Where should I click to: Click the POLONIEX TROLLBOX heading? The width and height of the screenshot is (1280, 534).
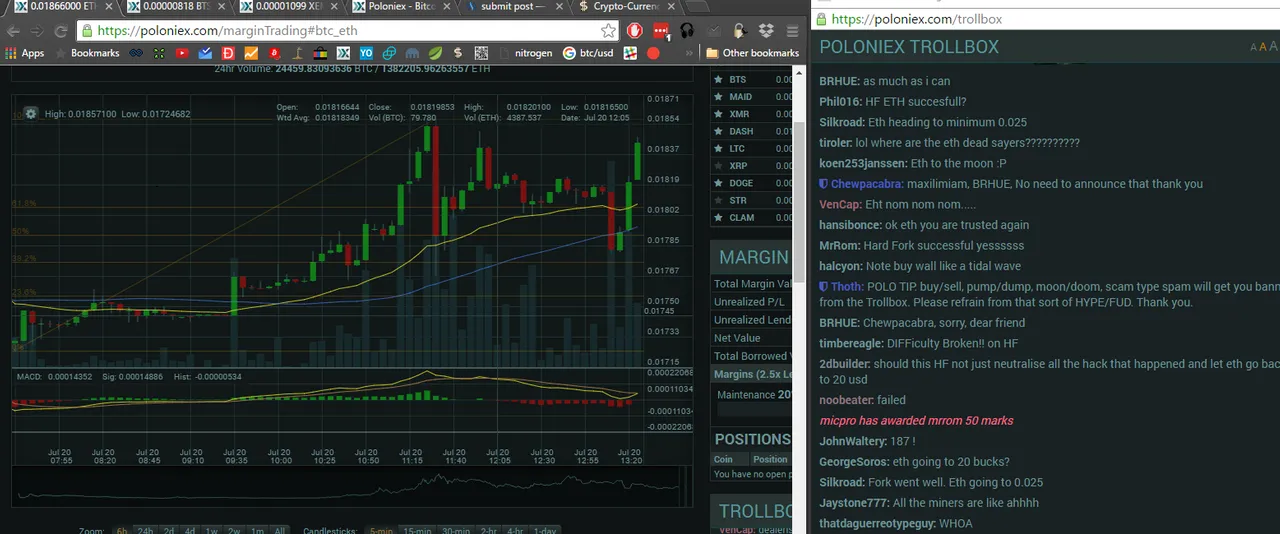(909, 47)
